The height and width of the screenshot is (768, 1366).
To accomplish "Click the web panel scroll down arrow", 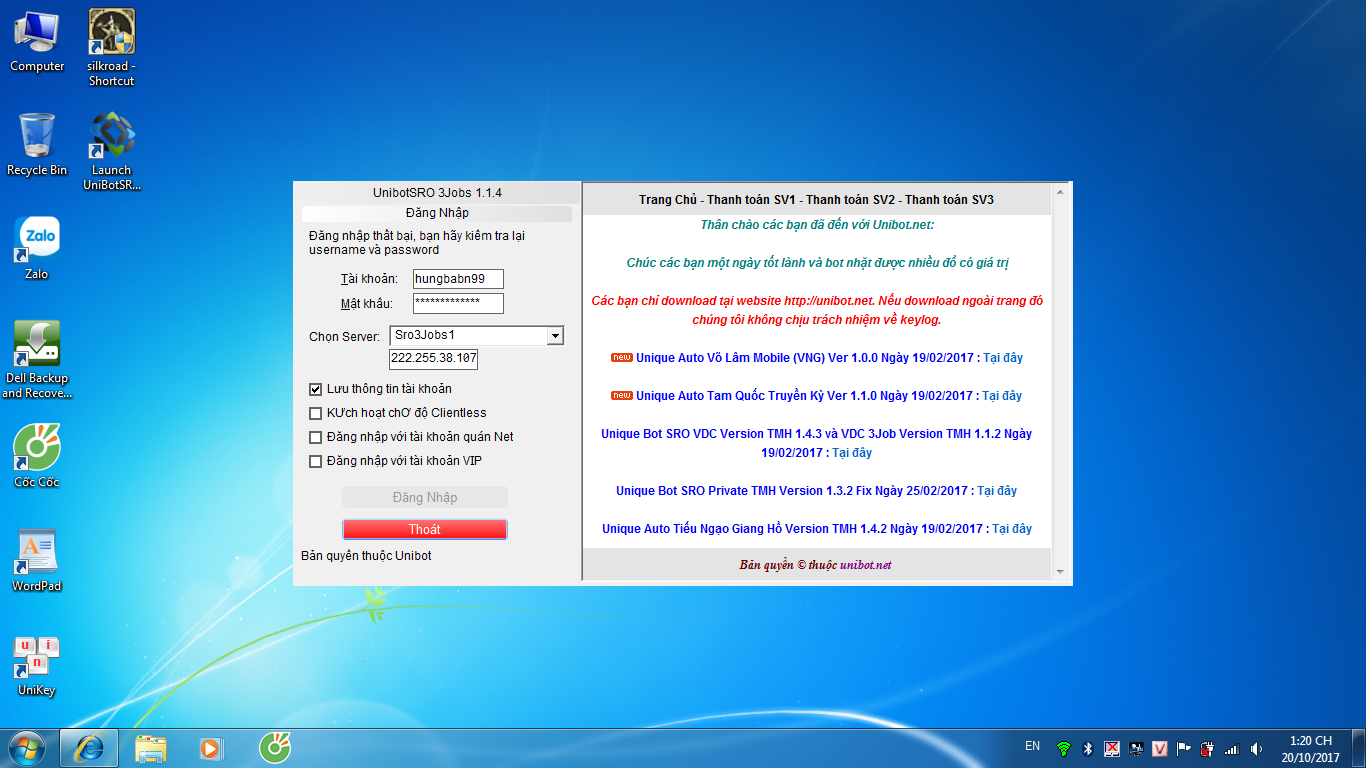I will 1061,572.
